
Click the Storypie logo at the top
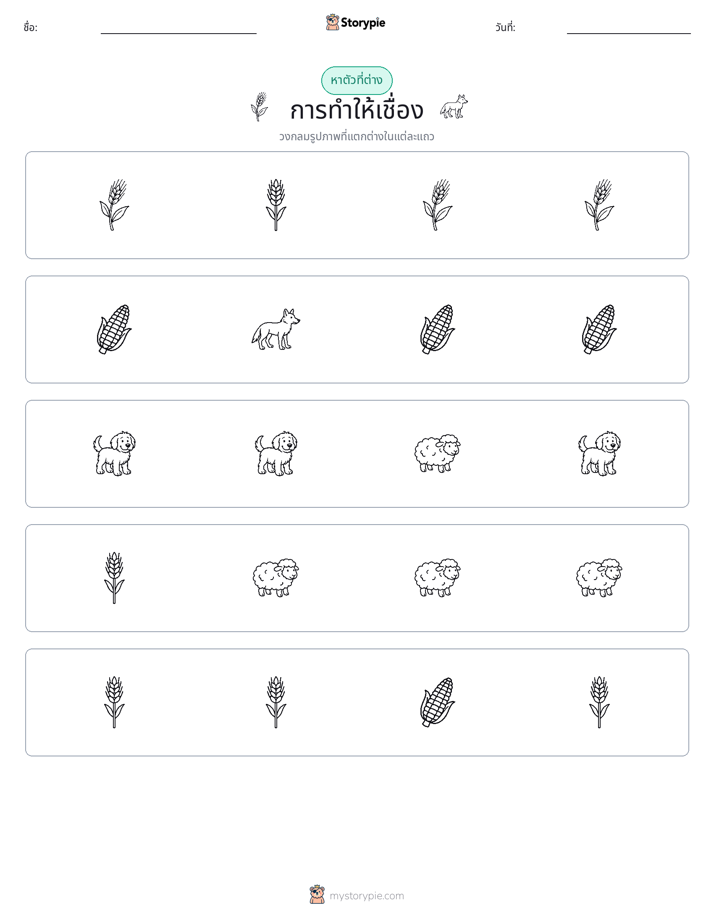coord(356,22)
